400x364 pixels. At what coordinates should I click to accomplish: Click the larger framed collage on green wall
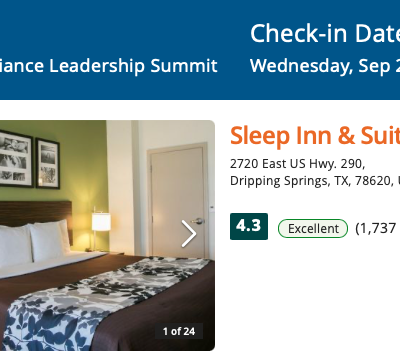16,158
